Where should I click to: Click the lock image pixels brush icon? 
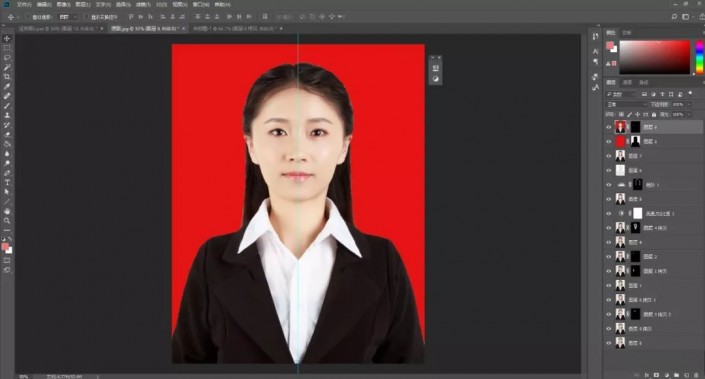coord(629,115)
